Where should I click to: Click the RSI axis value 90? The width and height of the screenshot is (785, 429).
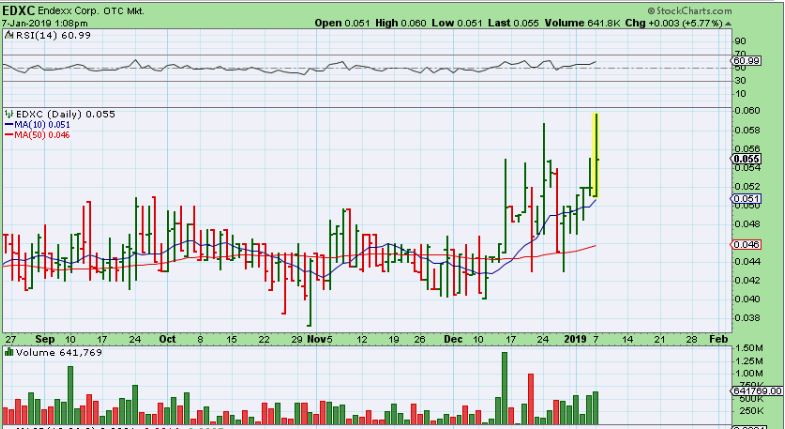(740, 41)
